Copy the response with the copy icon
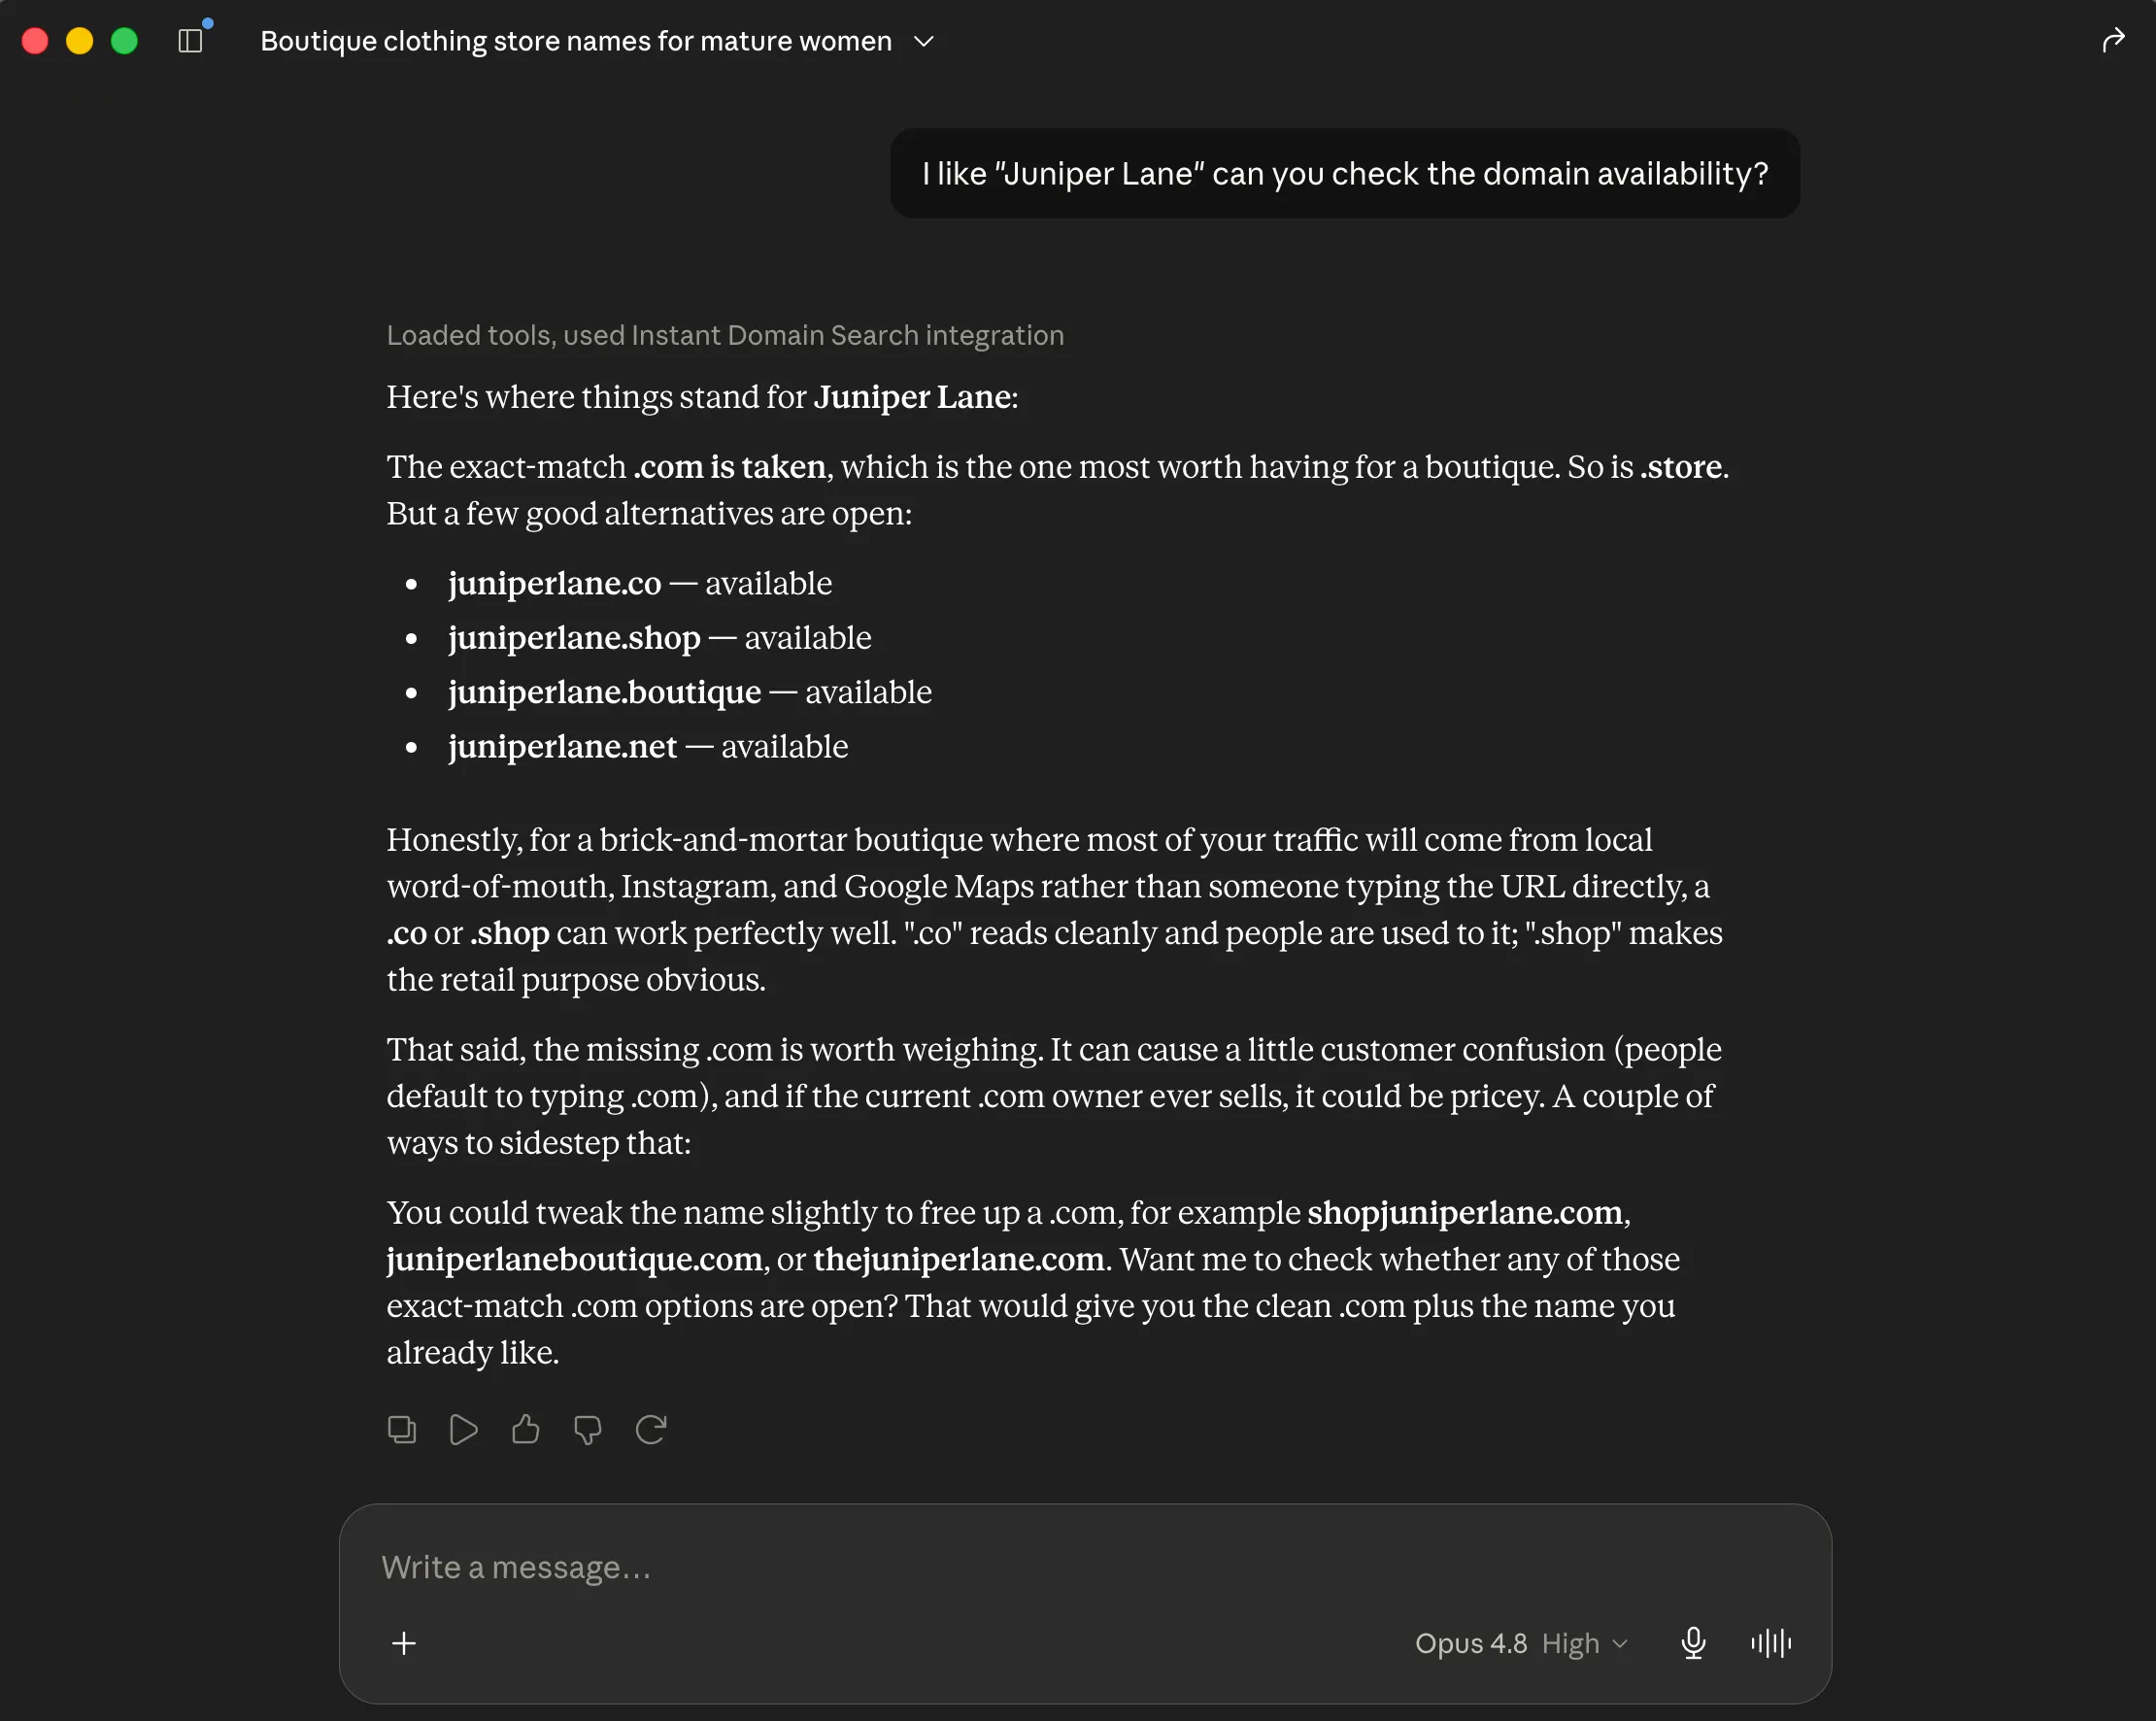 402,1429
